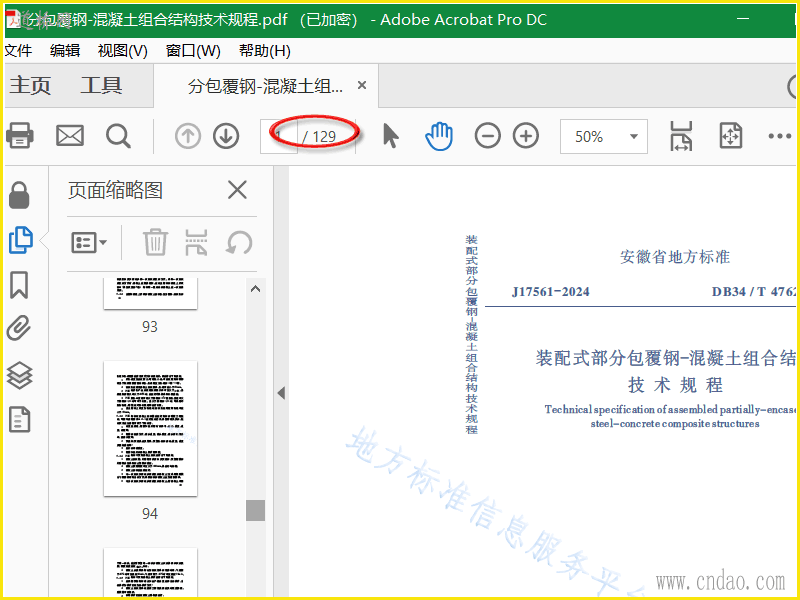Go to next page arrow
Screen dimensions: 800x600
point(226,136)
